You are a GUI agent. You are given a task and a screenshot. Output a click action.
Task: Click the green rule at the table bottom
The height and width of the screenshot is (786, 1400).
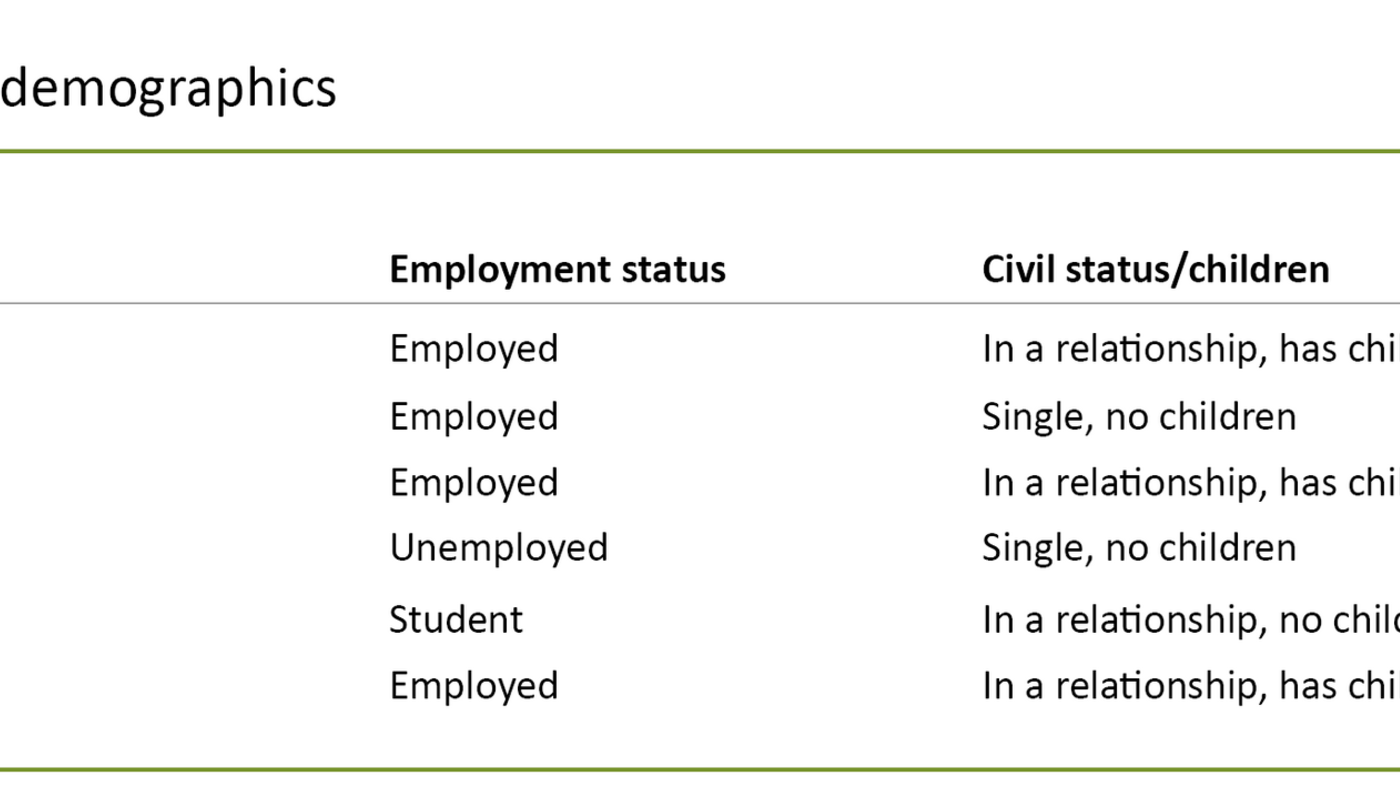(x=700, y=769)
